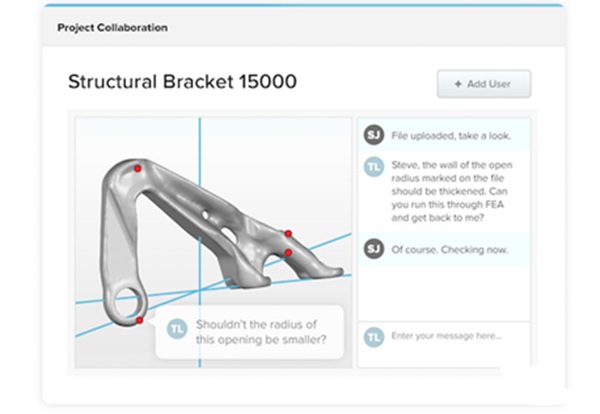Viewport: 600px width, 414px height.
Task: Click the Structural Bracket 15000 title
Action: 182,82
